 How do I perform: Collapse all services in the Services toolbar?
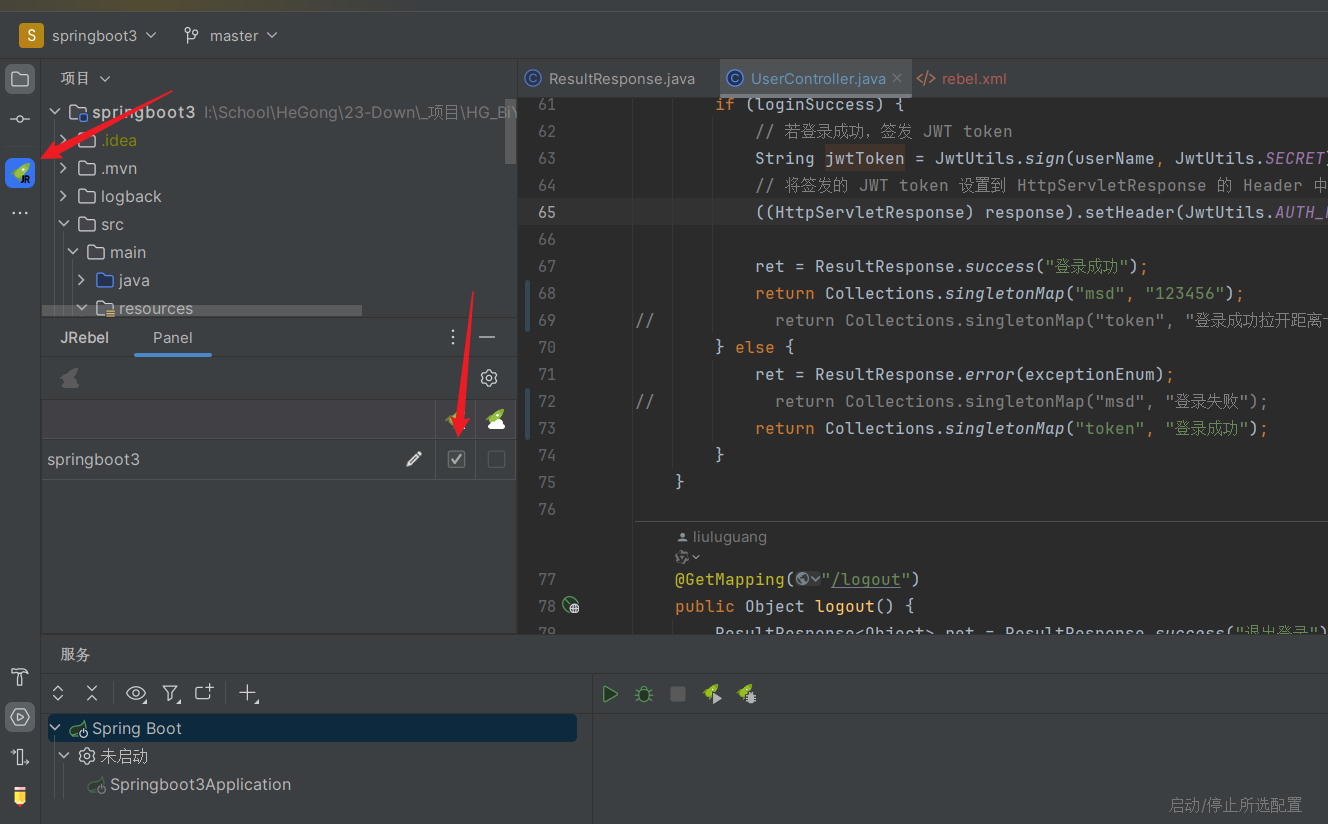92,693
